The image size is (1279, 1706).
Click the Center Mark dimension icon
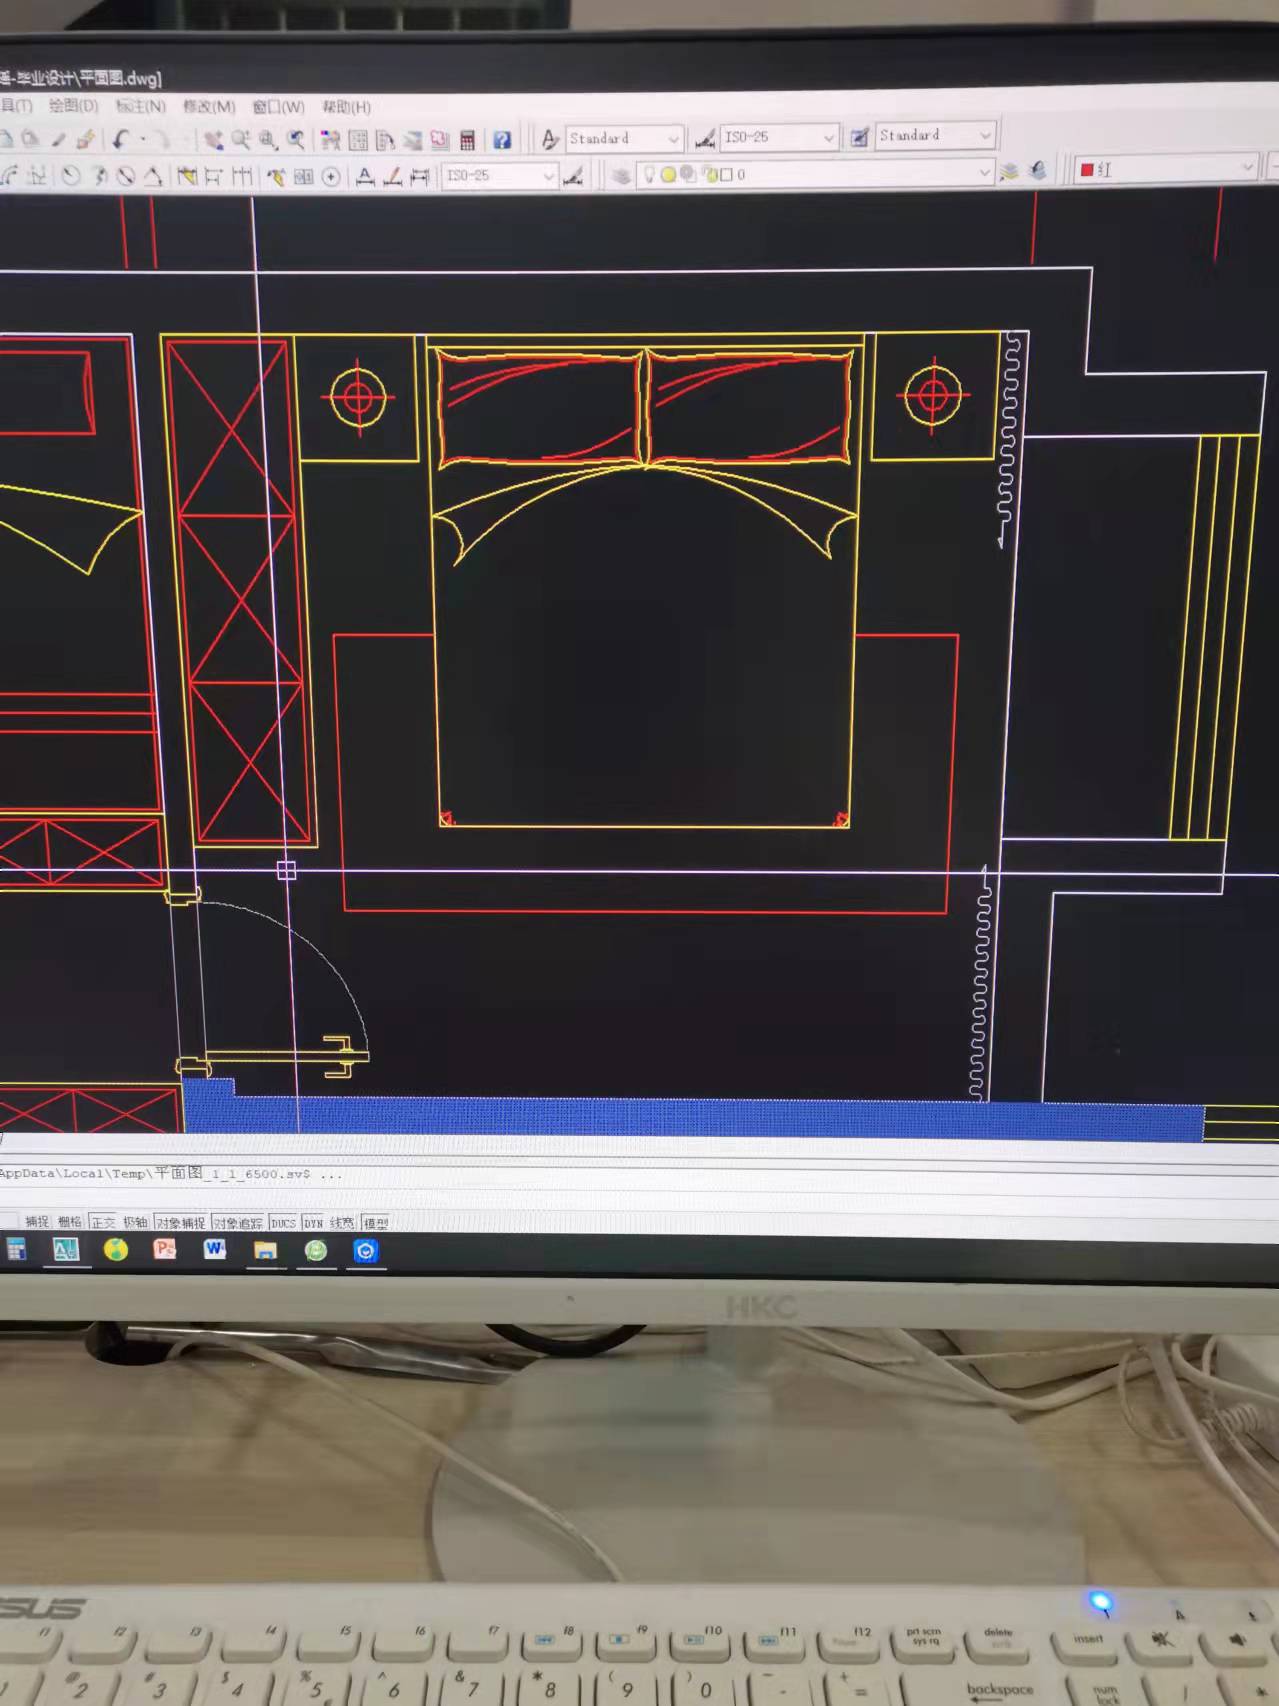click(x=331, y=177)
